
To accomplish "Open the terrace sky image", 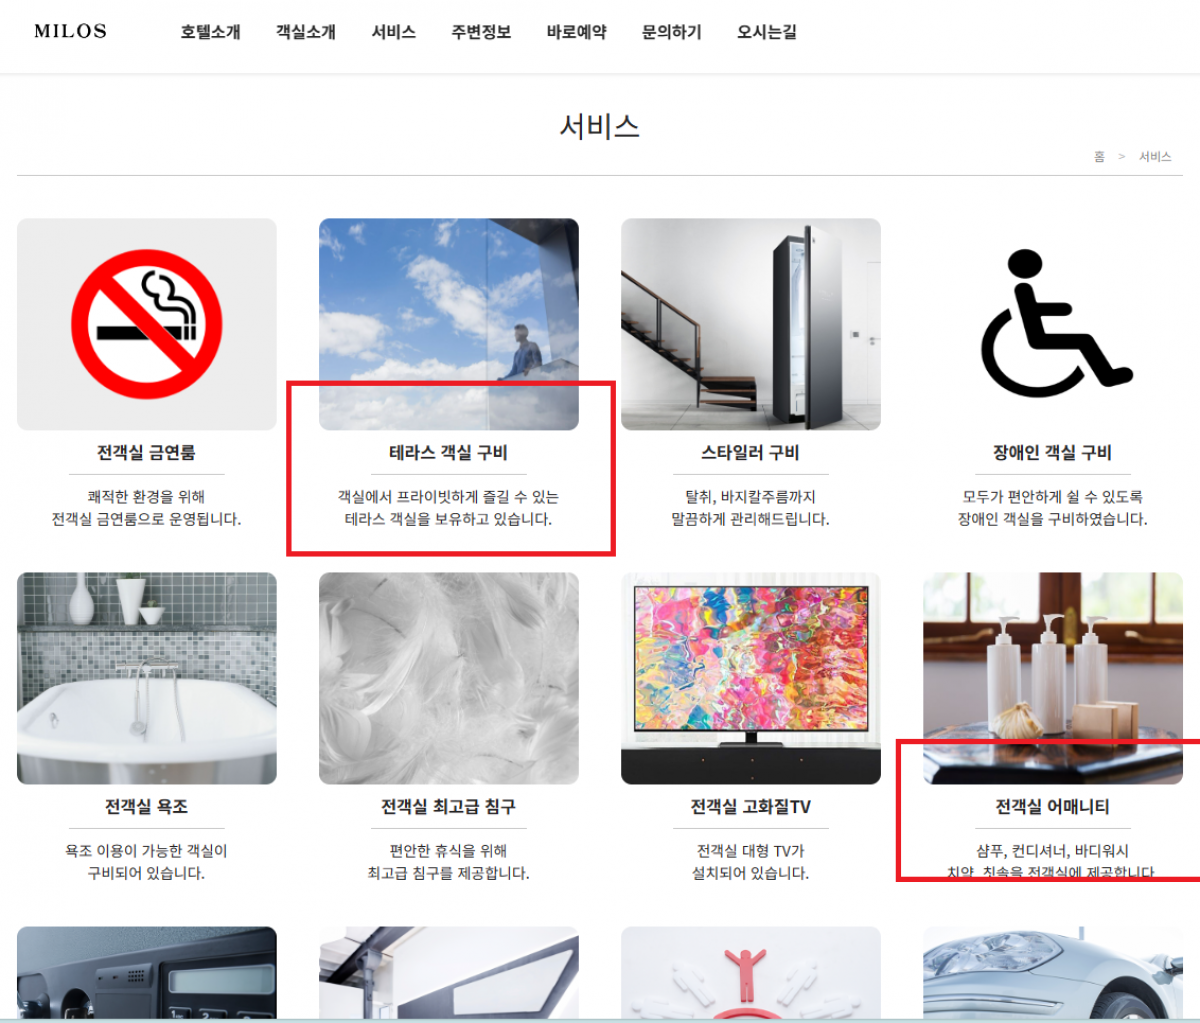I will [448, 300].
